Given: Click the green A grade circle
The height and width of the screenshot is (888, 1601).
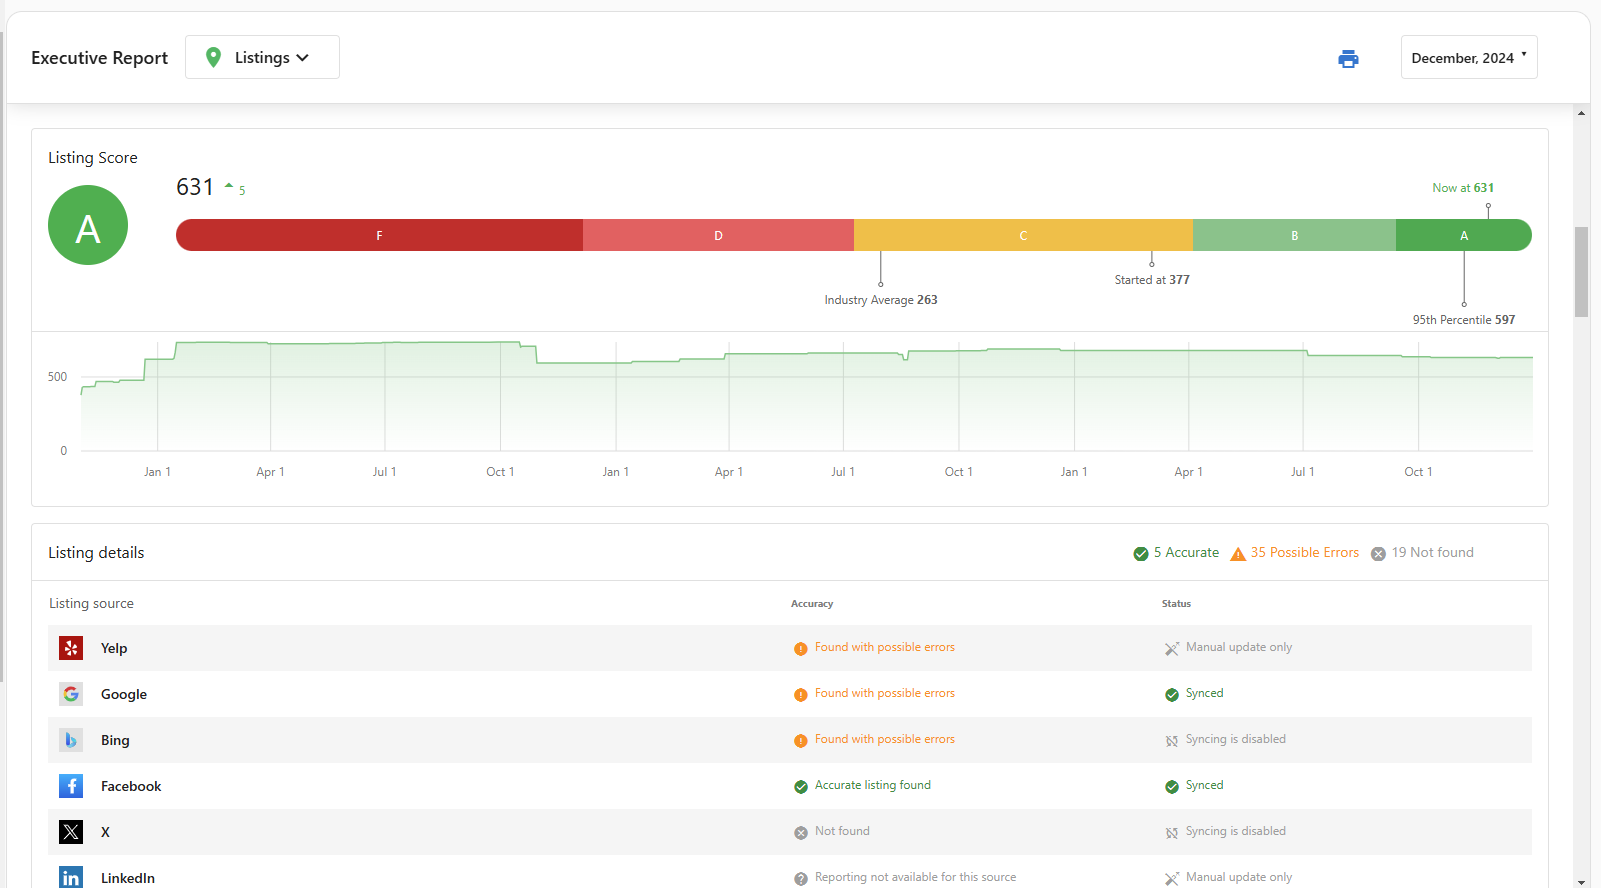Looking at the screenshot, I should pyautogui.click(x=88, y=225).
